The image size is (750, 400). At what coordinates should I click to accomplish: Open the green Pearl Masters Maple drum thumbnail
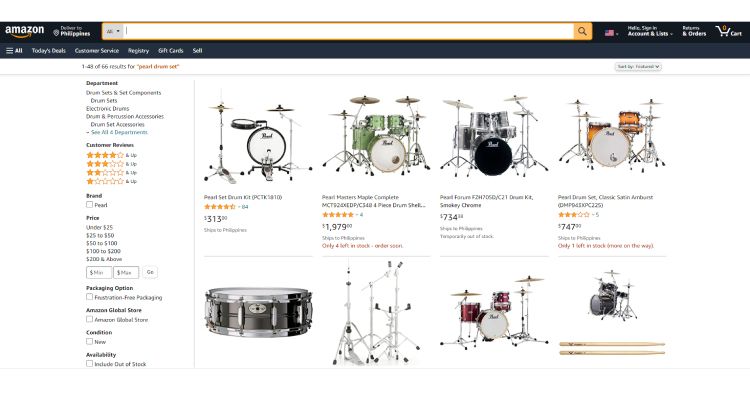point(376,135)
